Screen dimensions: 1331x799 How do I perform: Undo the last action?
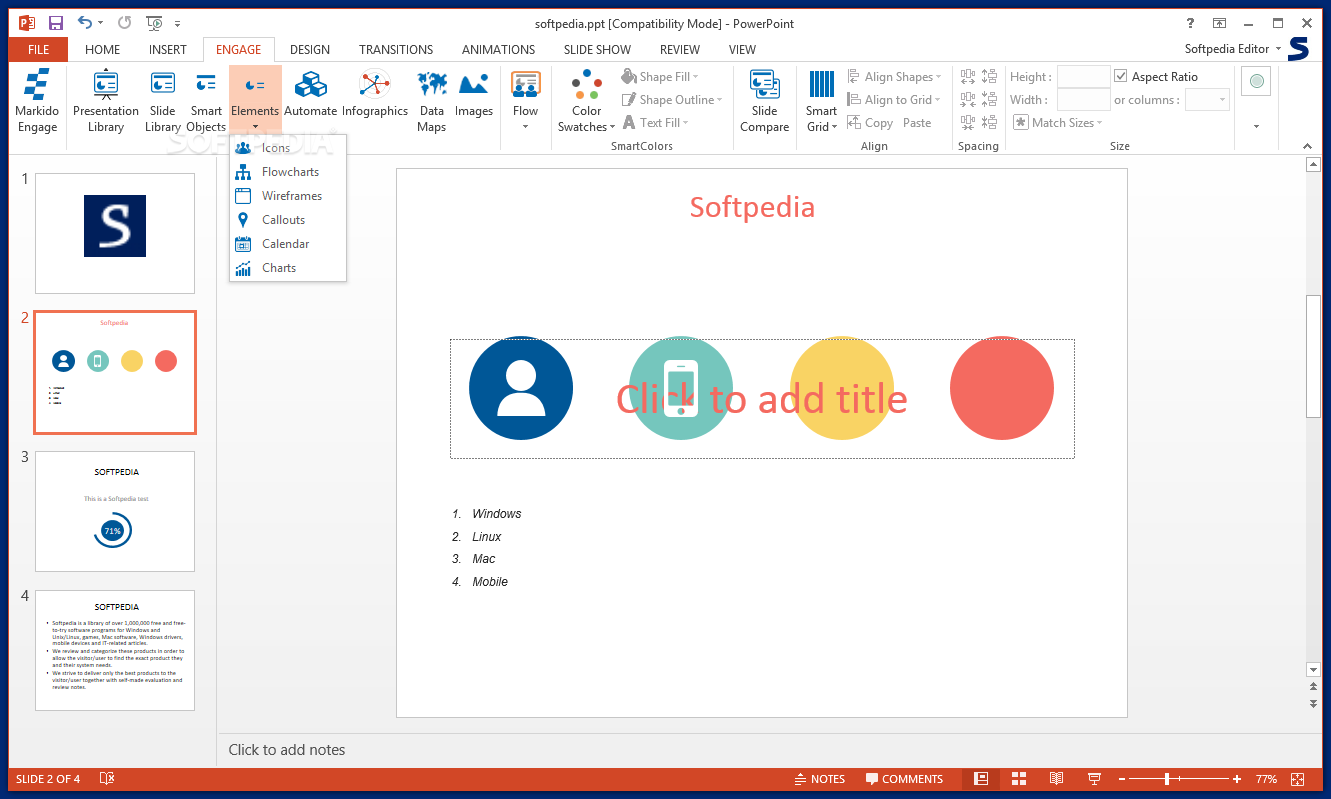tap(85, 22)
